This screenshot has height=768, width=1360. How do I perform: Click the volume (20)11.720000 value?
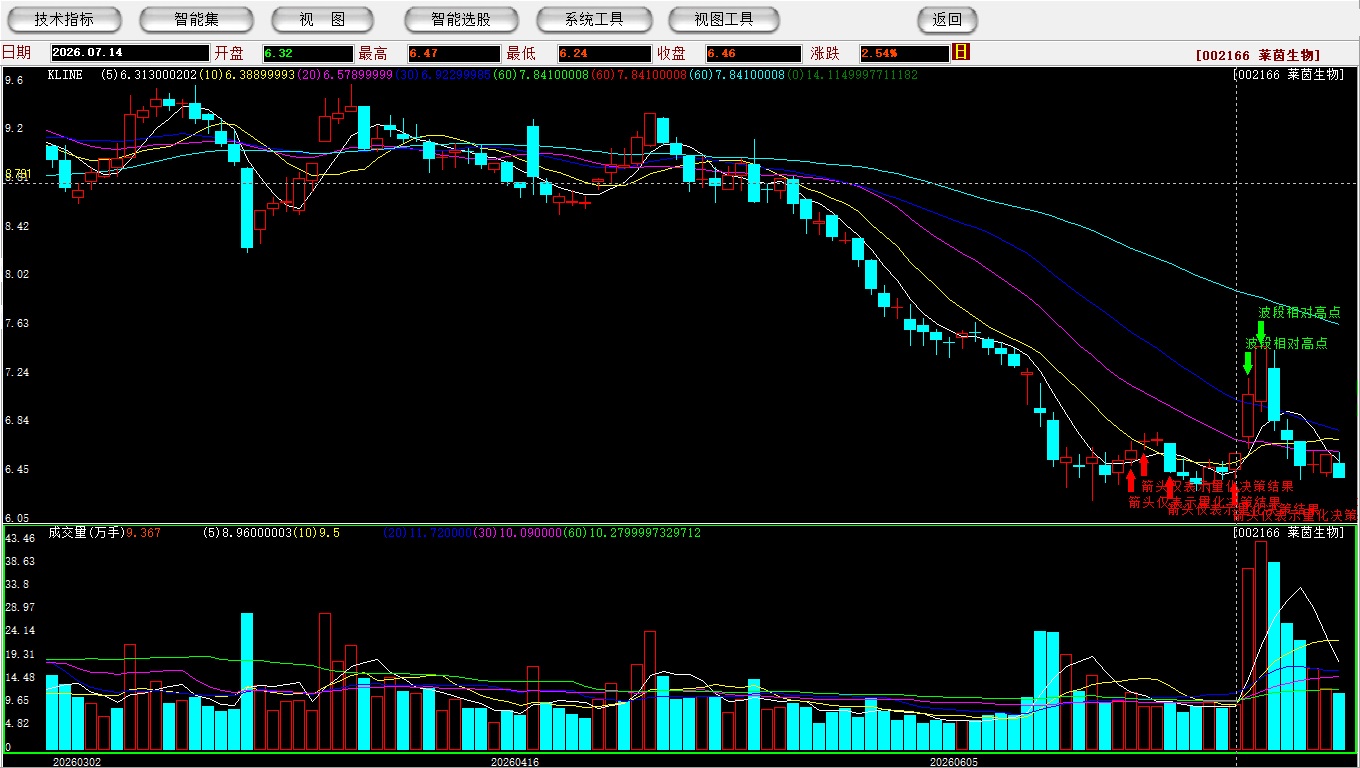428,533
